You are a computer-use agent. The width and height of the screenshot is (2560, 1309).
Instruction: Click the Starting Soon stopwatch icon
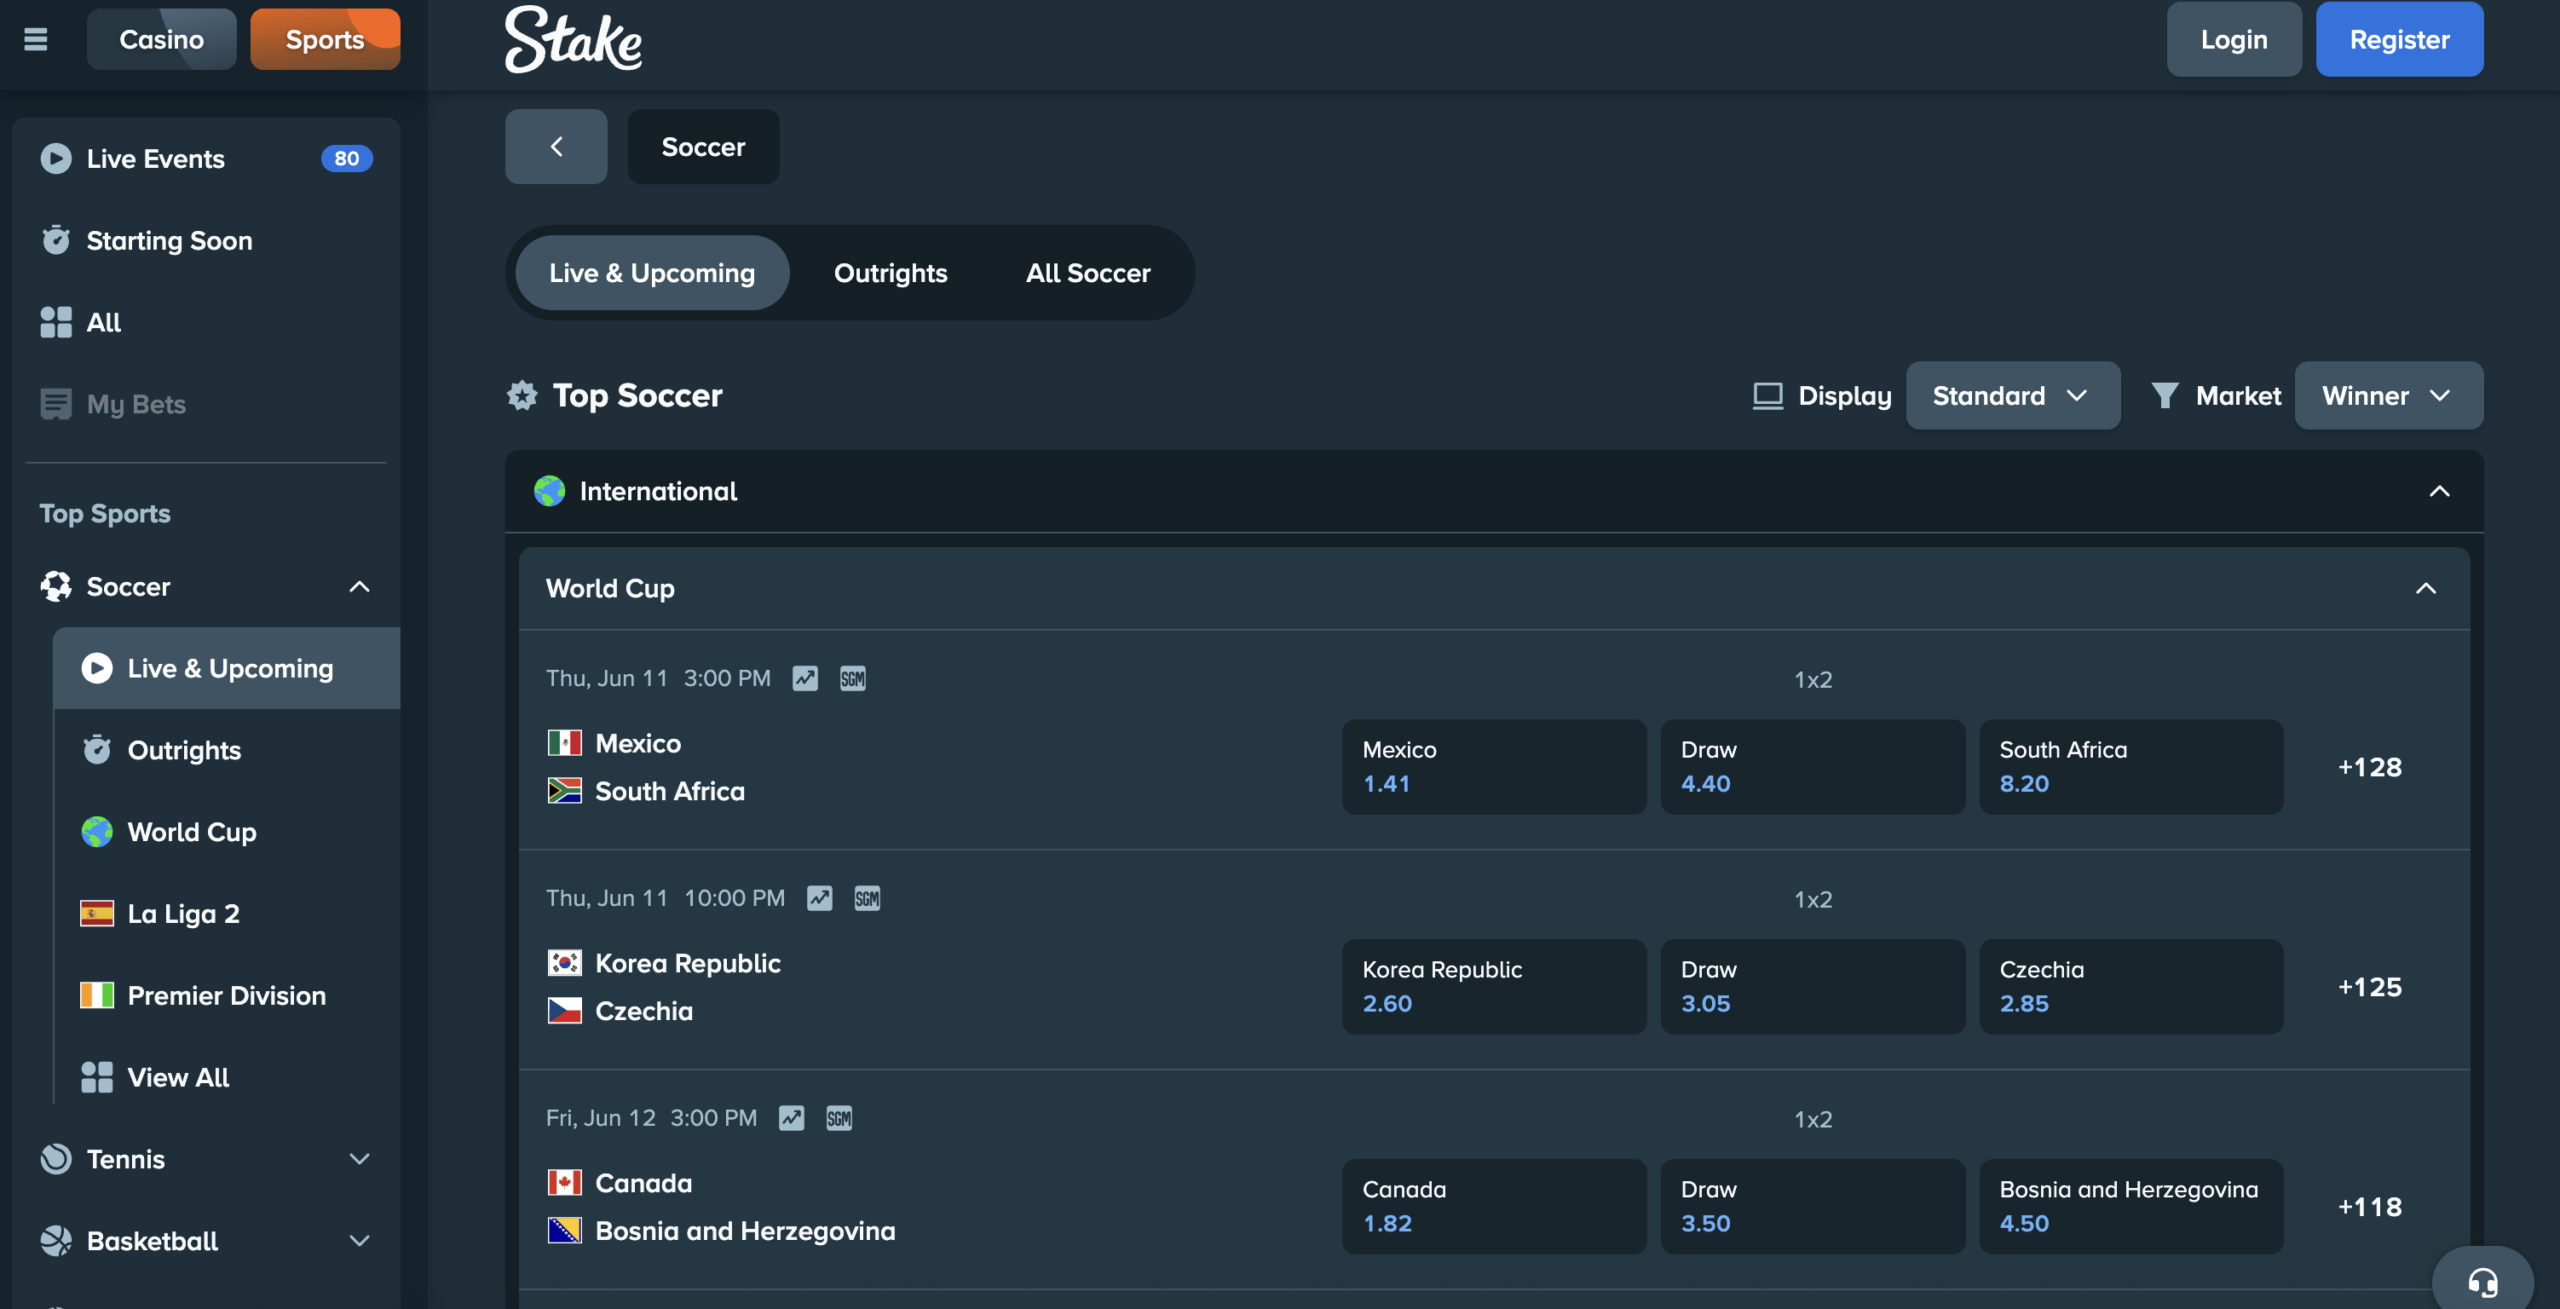click(x=56, y=240)
